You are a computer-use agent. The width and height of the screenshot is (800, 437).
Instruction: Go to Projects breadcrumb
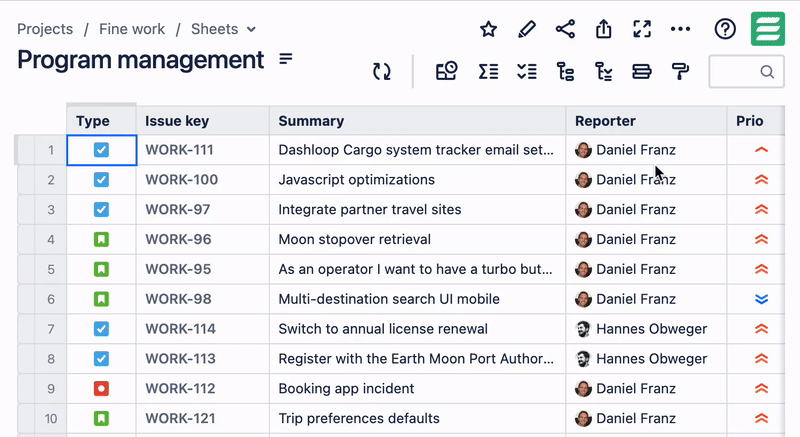(45, 29)
